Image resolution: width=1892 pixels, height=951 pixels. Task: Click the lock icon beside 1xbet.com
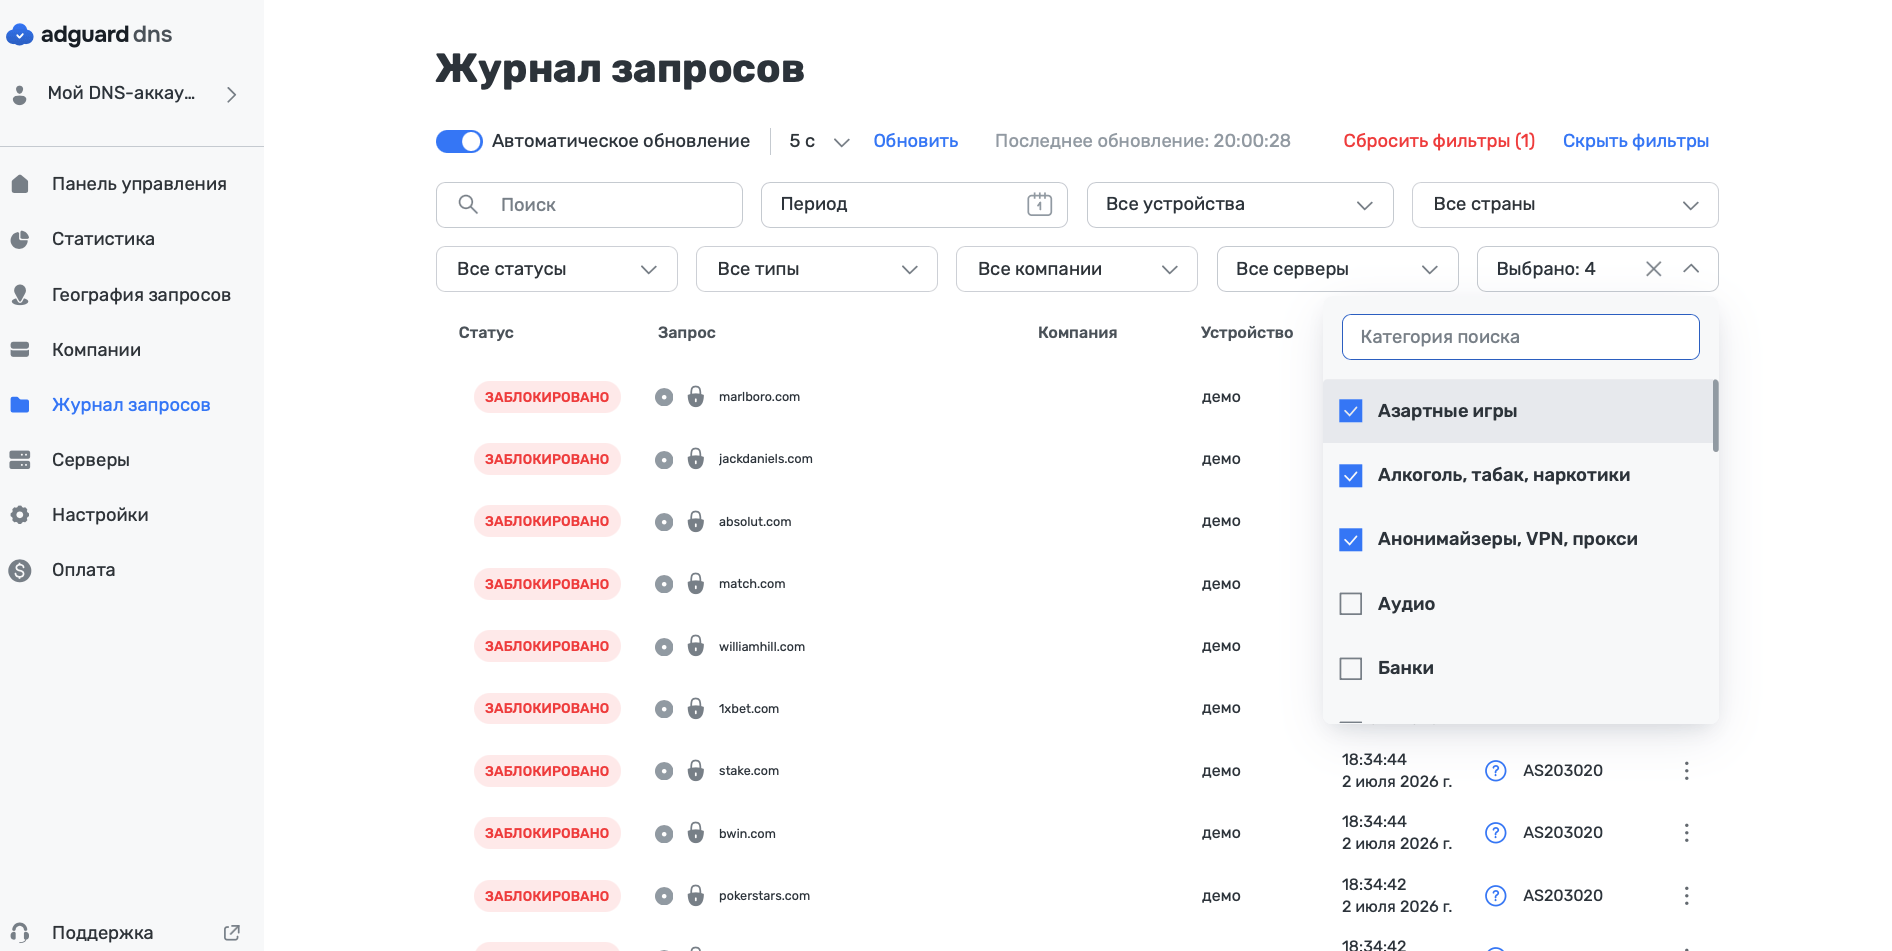click(696, 709)
